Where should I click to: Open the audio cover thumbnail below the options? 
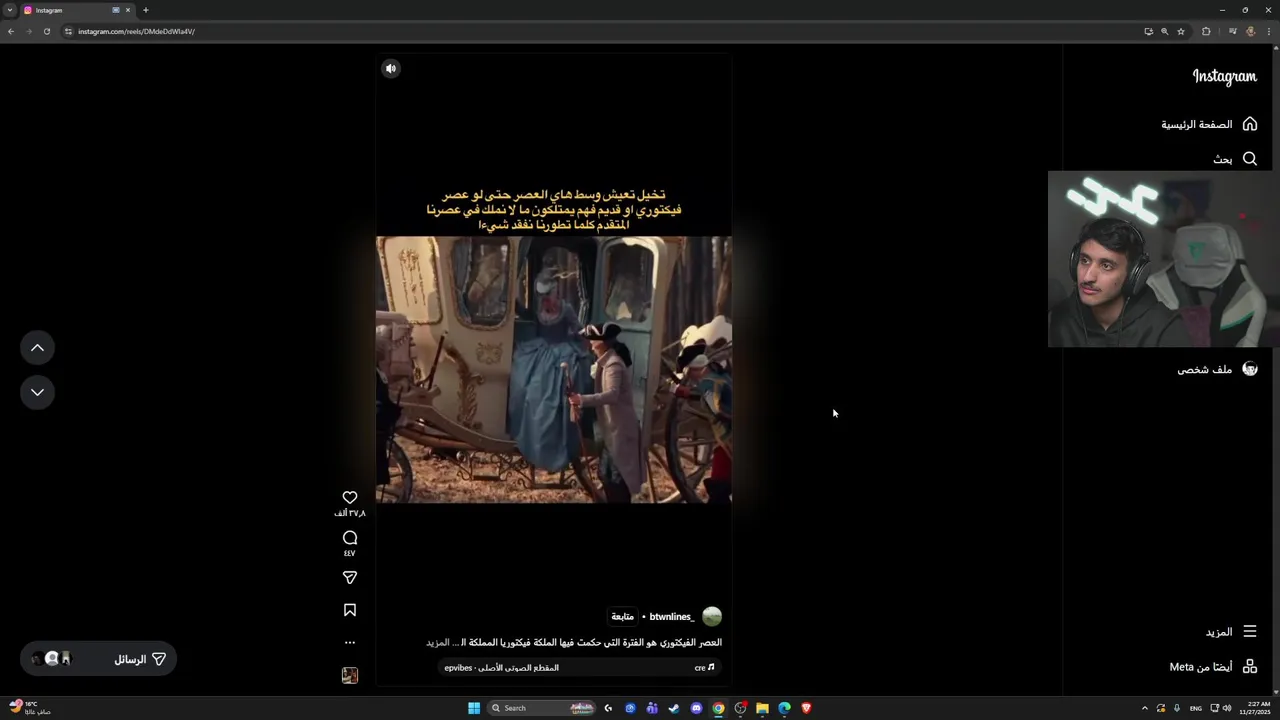point(350,676)
